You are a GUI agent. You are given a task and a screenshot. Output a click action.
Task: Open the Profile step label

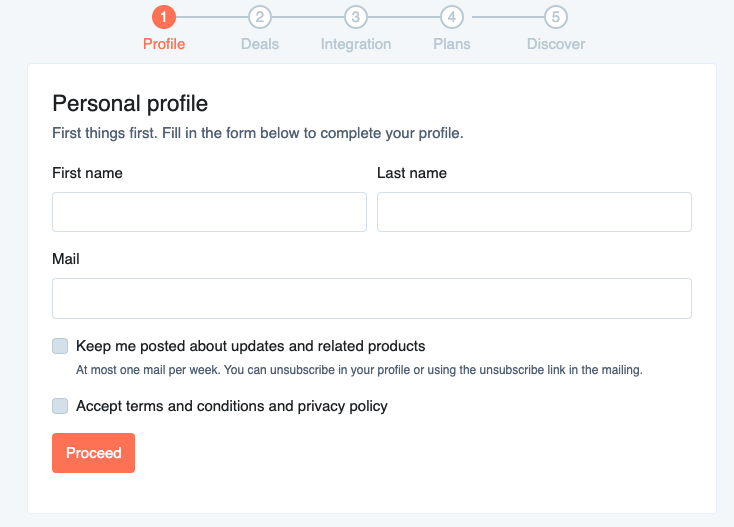pyautogui.click(x=164, y=44)
